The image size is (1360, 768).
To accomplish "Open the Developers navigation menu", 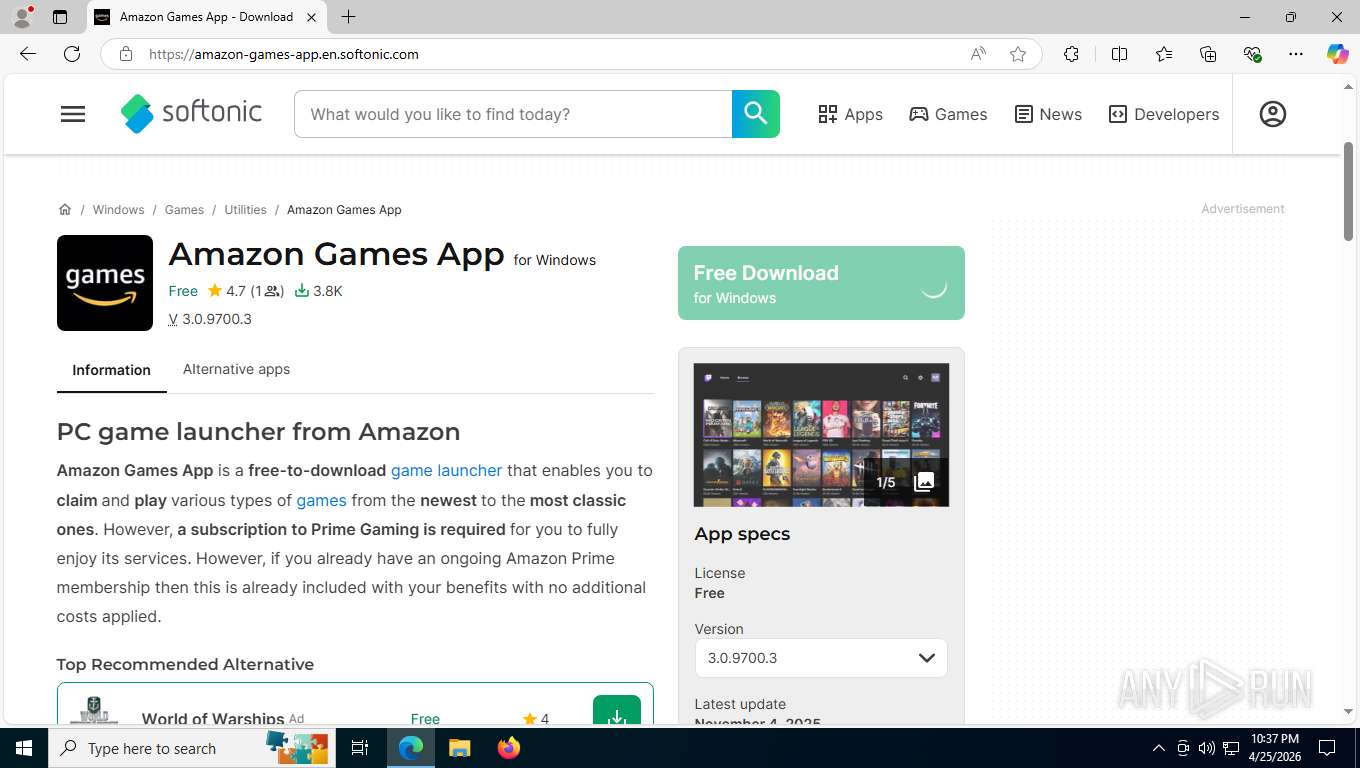I will (x=1164, y=114).
